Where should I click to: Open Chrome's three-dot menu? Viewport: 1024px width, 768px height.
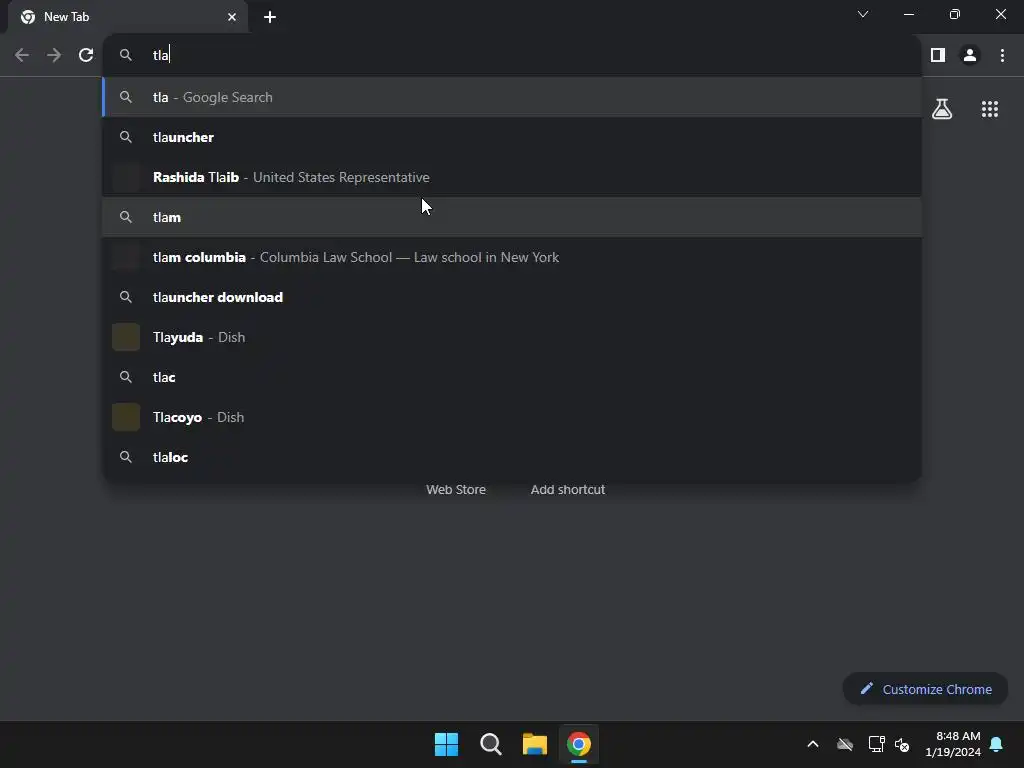point(1002,55)
